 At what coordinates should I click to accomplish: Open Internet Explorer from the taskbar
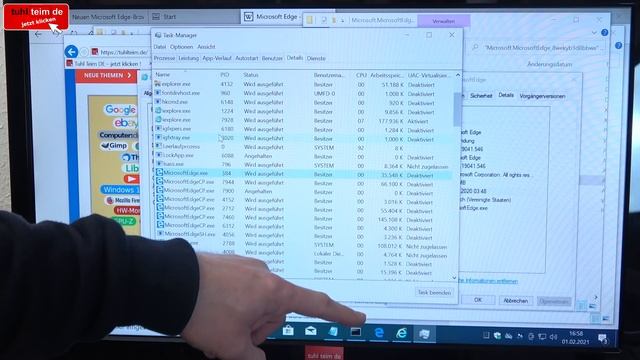click(402, 333)
